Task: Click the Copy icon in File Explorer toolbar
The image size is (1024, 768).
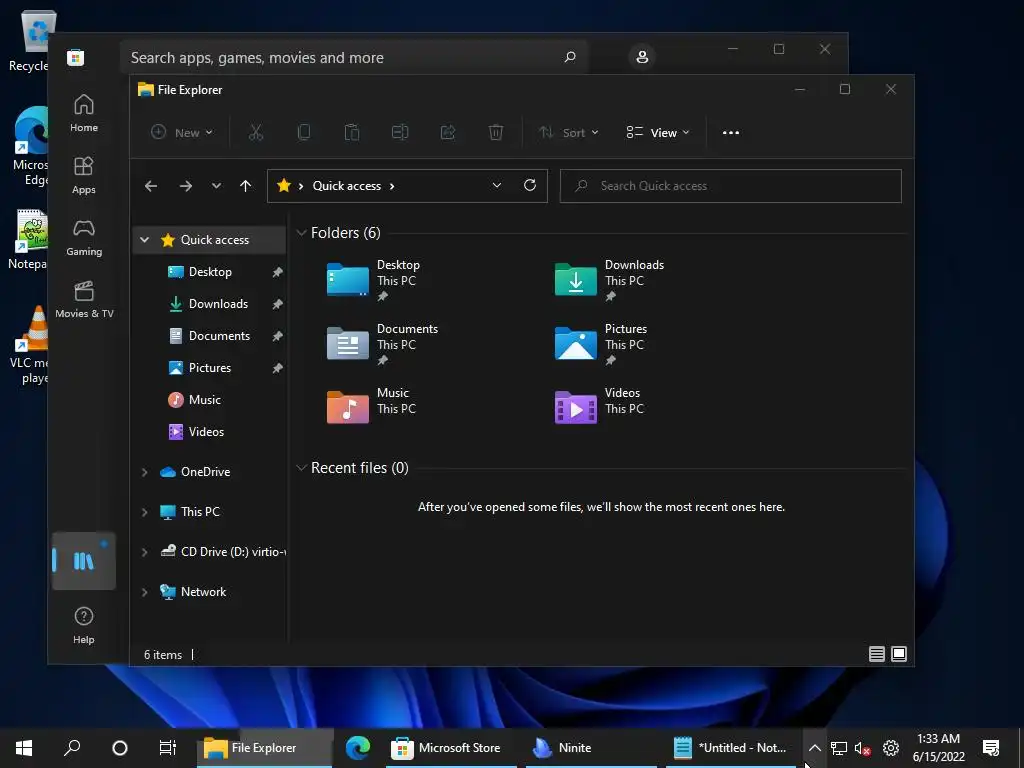Action: coord(304,133)
